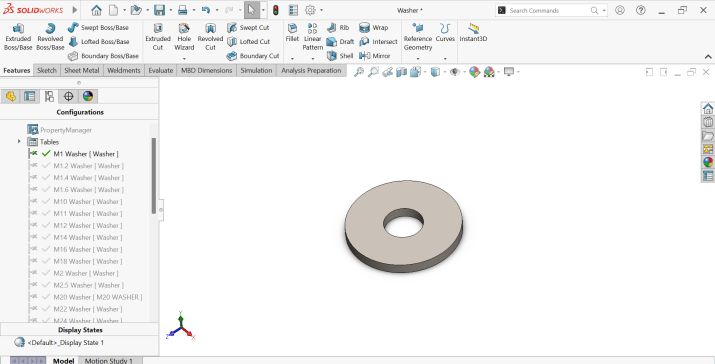Select the Default Display State 1 entry
Screen dimensions: 715x364
coord(66,343)
